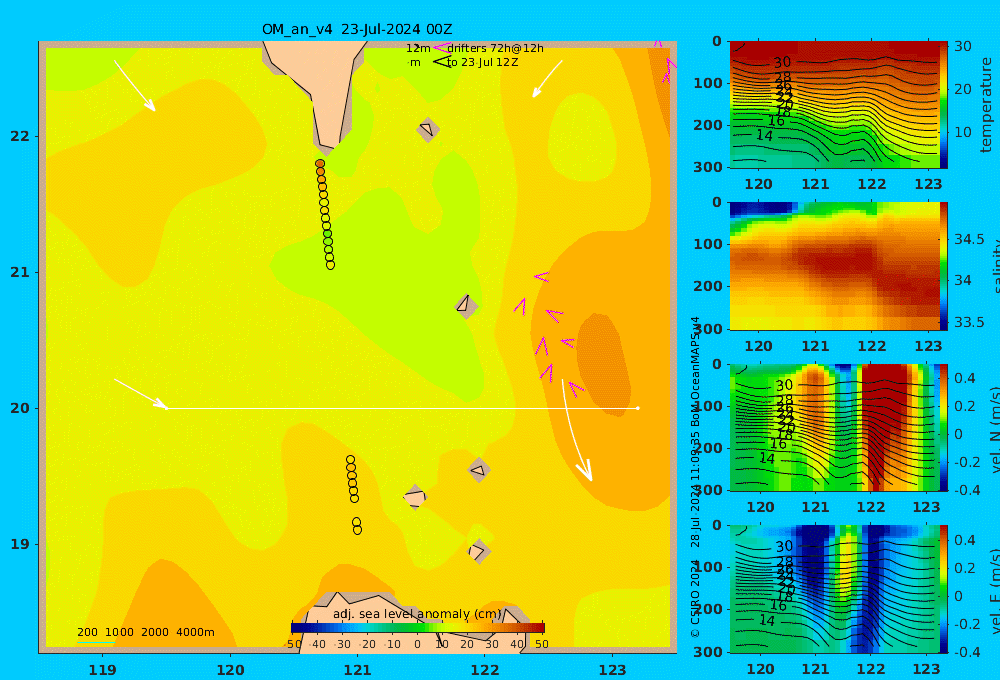Click the large curved white current arrow
This screenshot has height=680, width=1000.
576,431
